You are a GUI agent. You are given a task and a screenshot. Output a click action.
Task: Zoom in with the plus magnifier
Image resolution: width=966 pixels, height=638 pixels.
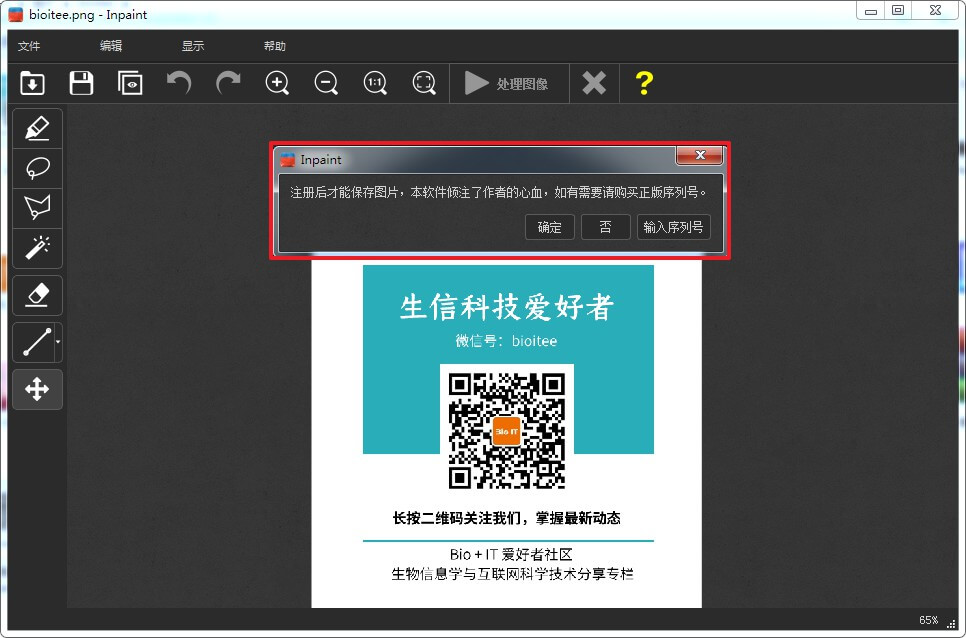(x=277, y=83)
